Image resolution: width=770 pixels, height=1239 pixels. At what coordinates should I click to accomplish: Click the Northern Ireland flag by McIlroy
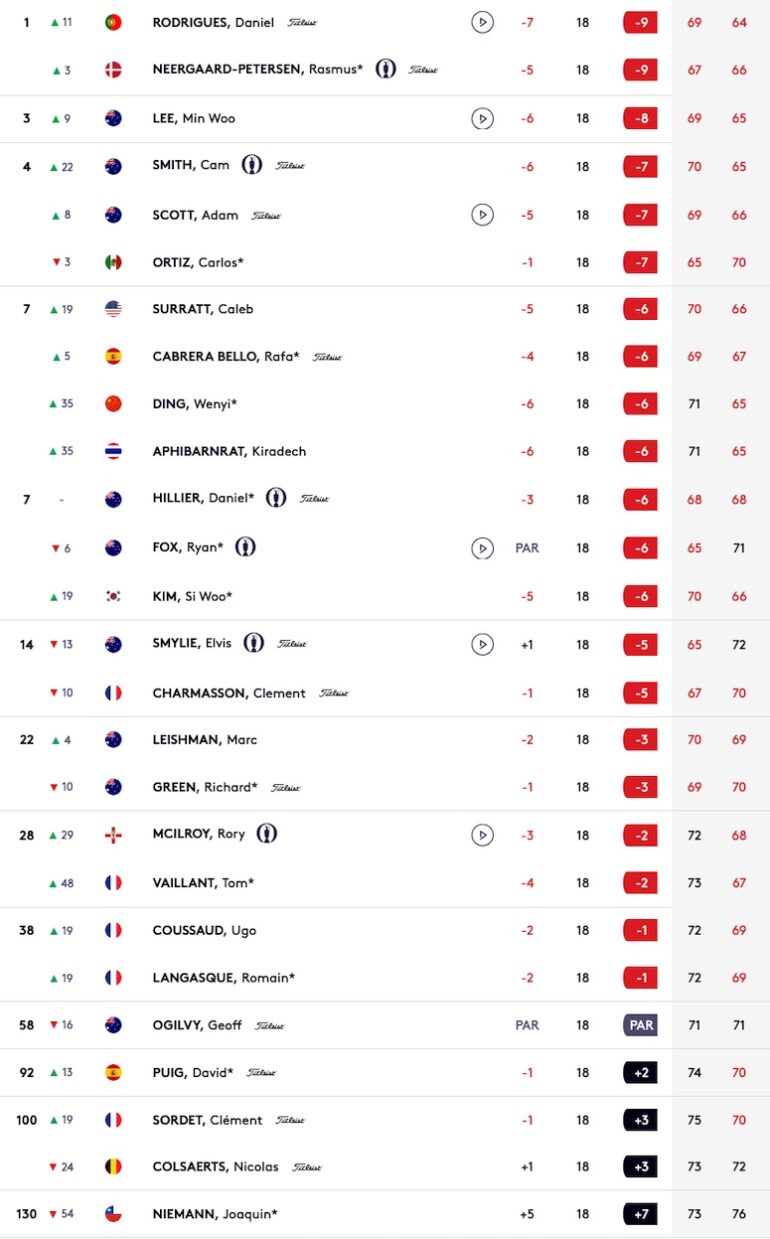[113, 835]
